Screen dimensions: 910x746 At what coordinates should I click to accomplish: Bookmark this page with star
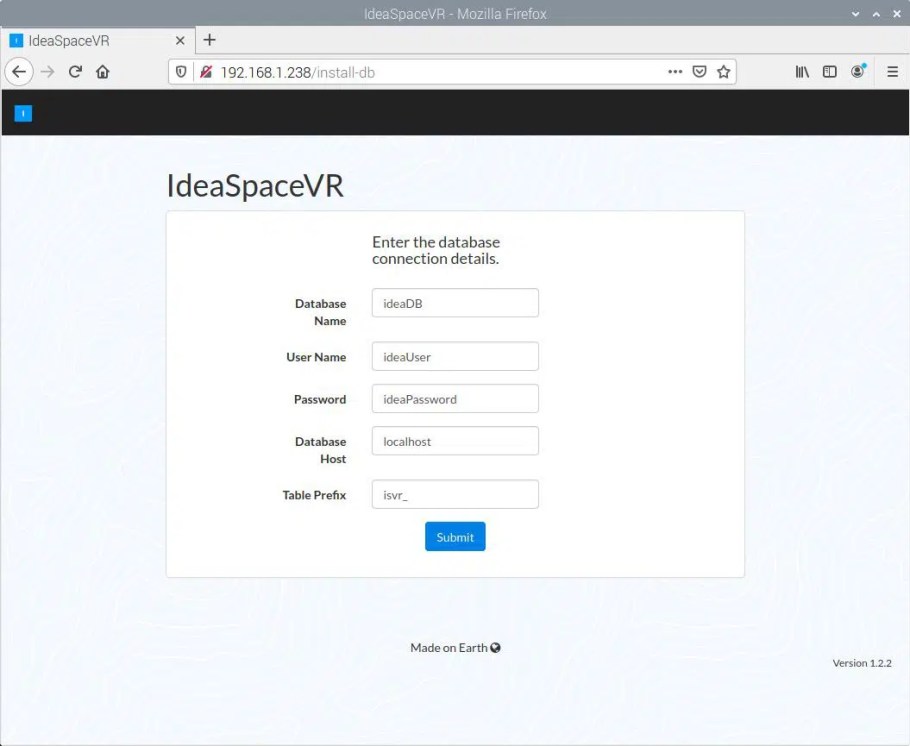pyautogui.click(x=723, y=72)
